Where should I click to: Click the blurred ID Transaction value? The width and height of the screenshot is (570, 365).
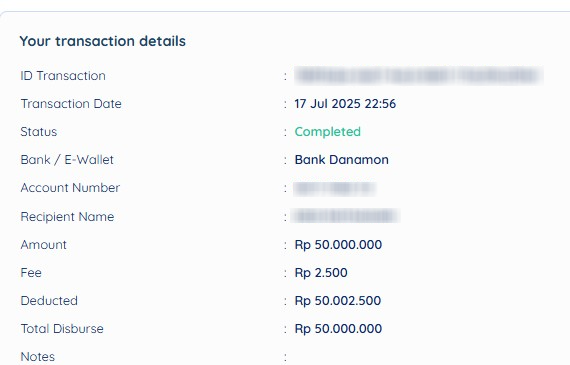point(419,76)
